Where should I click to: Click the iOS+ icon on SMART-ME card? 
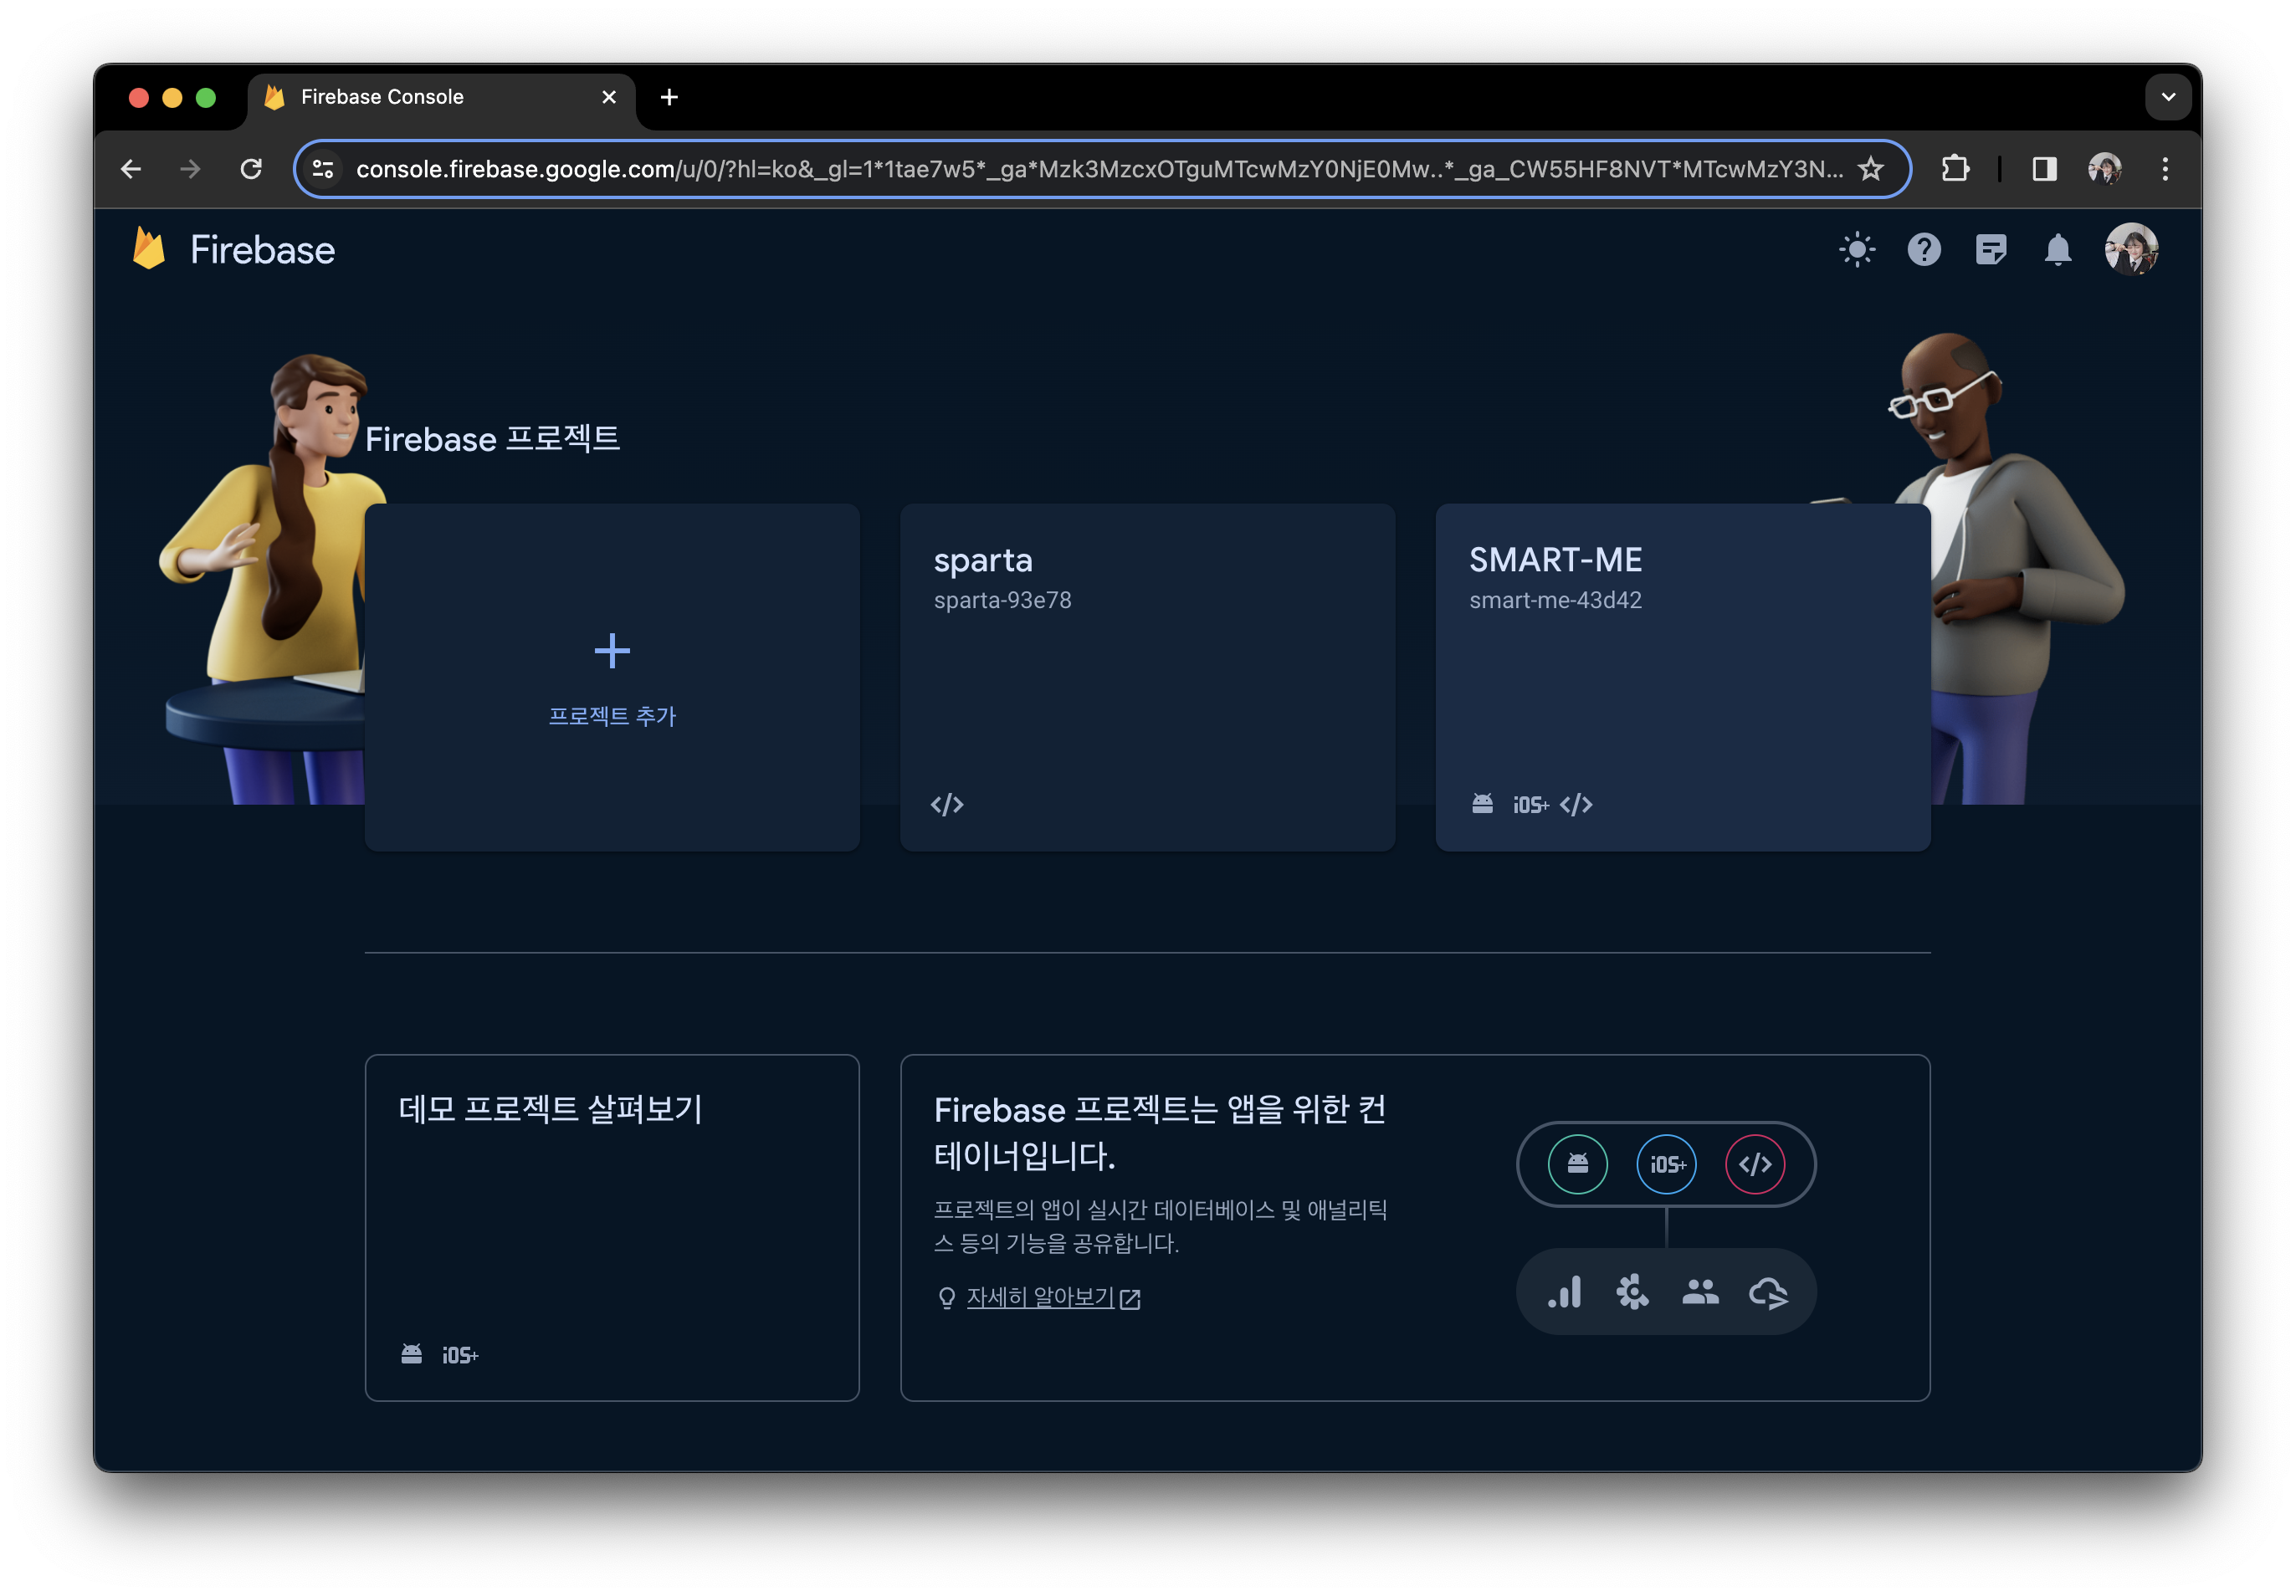(x=1530, y=805)
